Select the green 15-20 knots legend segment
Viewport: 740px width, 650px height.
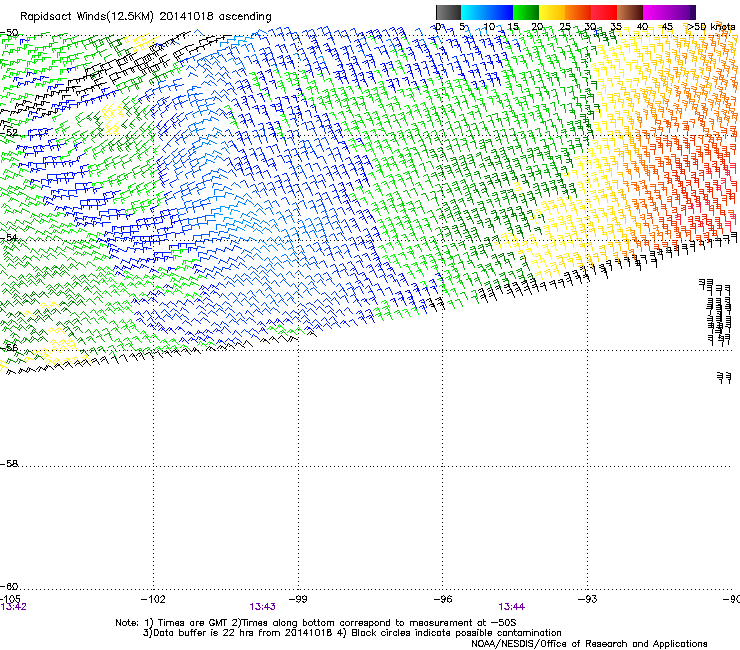click(526, 12)
